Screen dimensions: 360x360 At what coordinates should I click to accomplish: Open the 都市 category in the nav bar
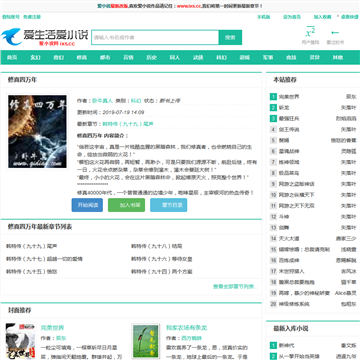click(x=105, y=57)
